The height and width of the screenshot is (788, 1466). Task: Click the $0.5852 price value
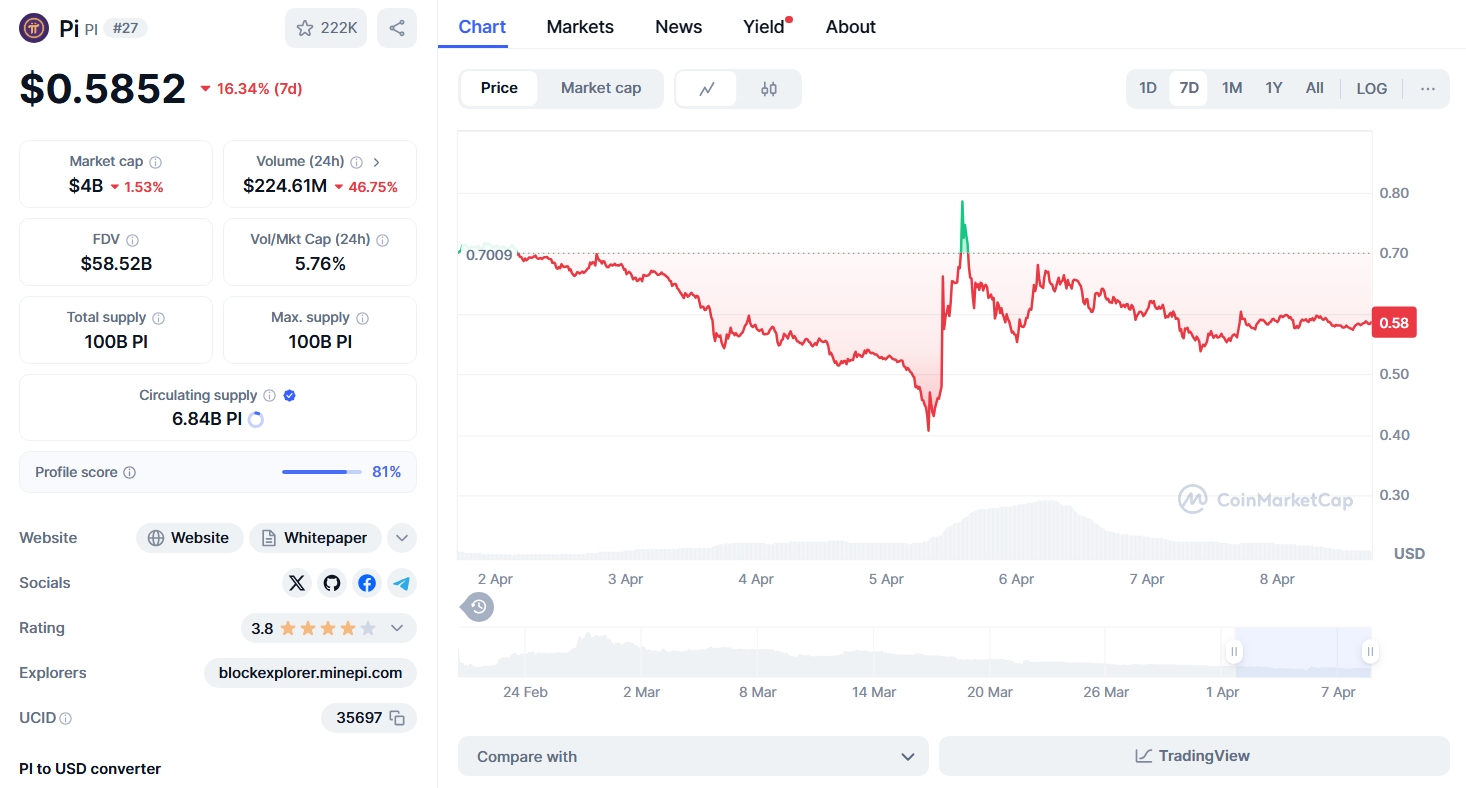coord(103,89)
